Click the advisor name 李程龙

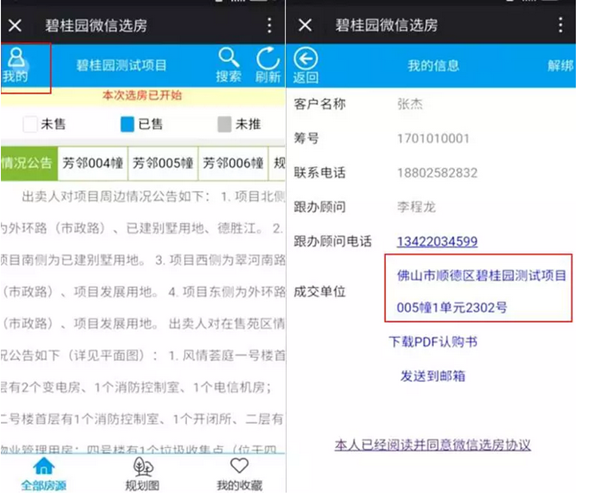pyautogui.click(x=416, y=207)
